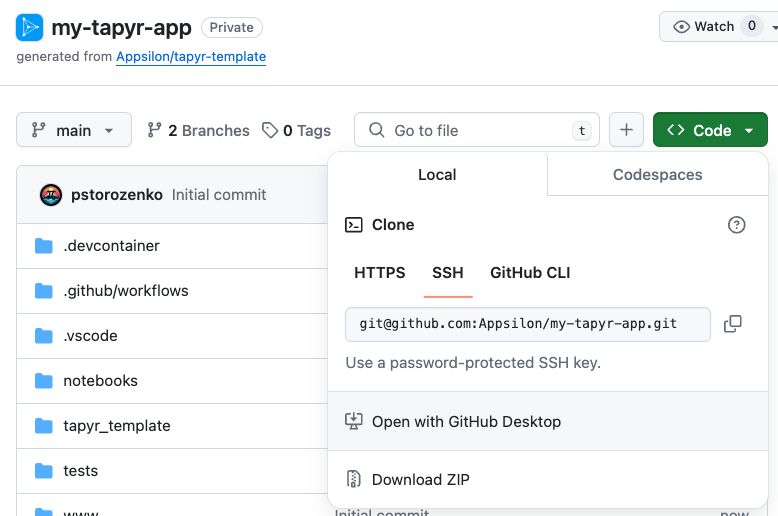Click the watcher count 0 badge
This screenshot has width=778, height=516.
pyautogui.click(x=752, y=26)
